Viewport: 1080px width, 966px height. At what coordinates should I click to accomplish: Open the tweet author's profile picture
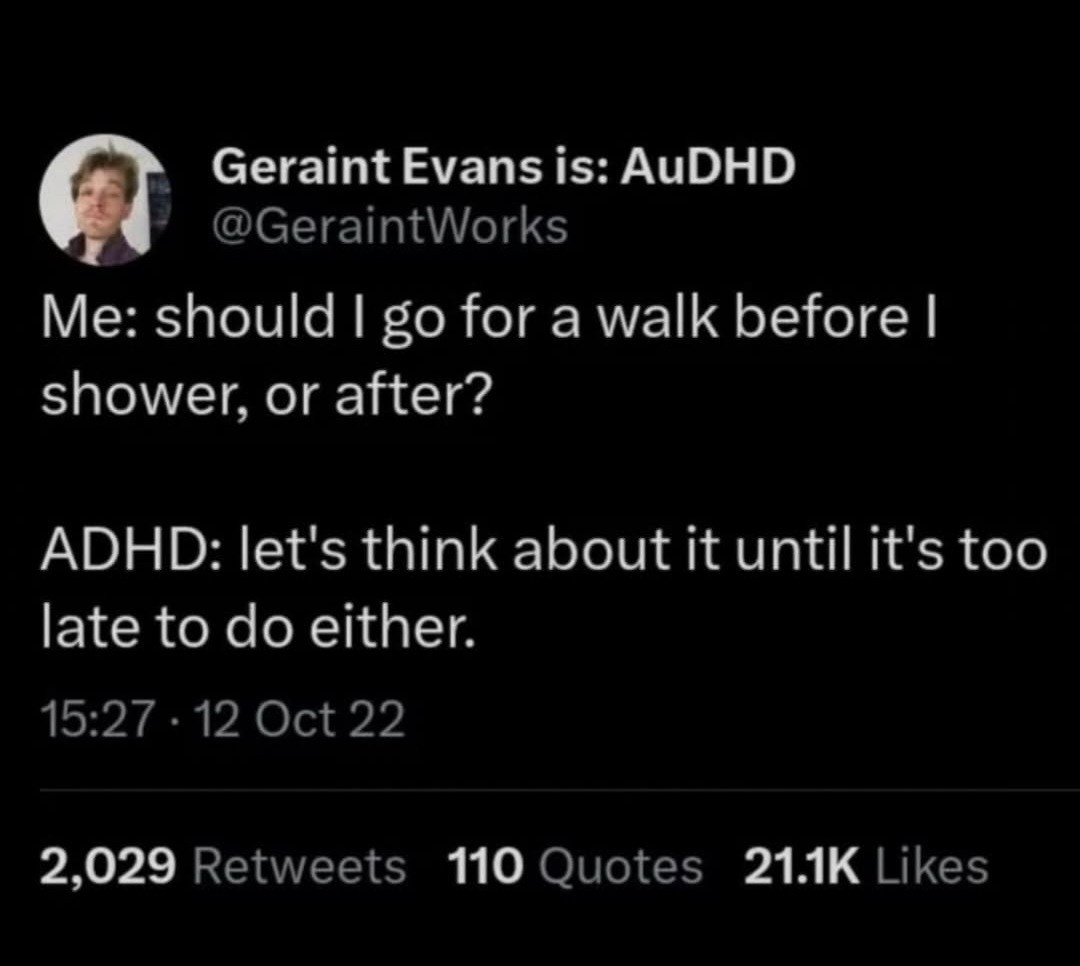tap(104, 200)
